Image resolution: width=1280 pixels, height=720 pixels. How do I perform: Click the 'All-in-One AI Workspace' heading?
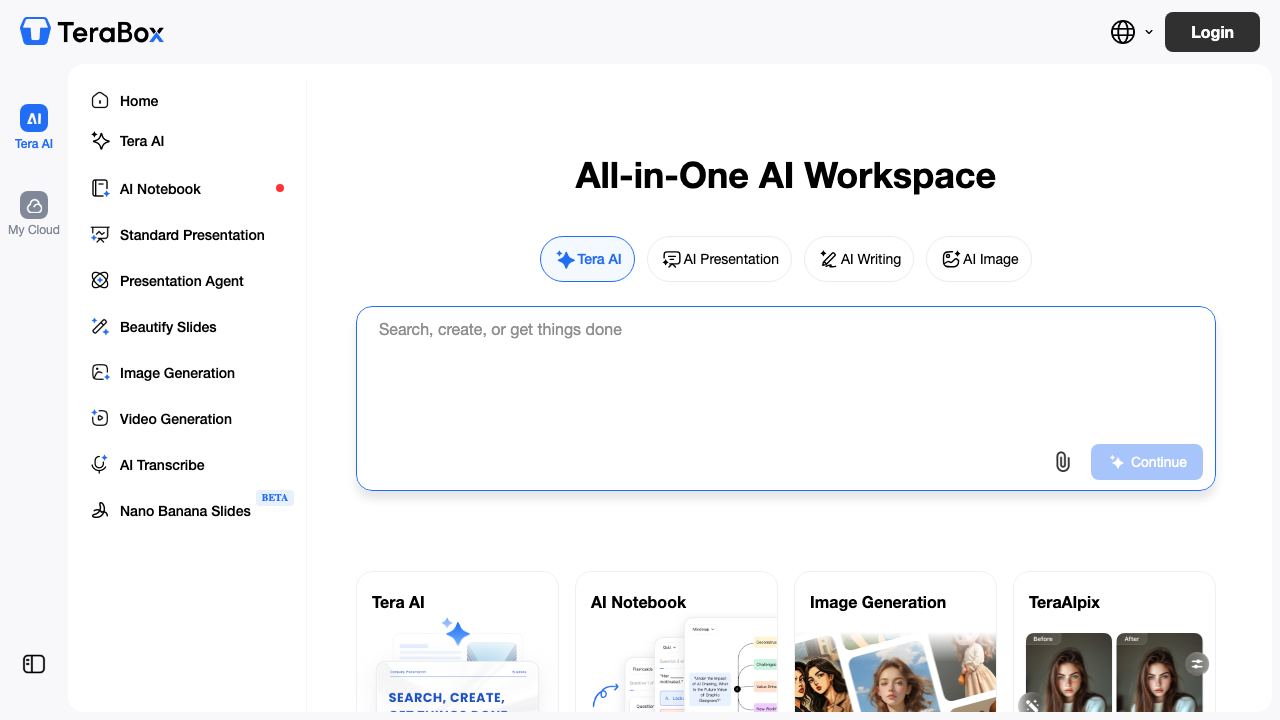[x=785, y=175]
